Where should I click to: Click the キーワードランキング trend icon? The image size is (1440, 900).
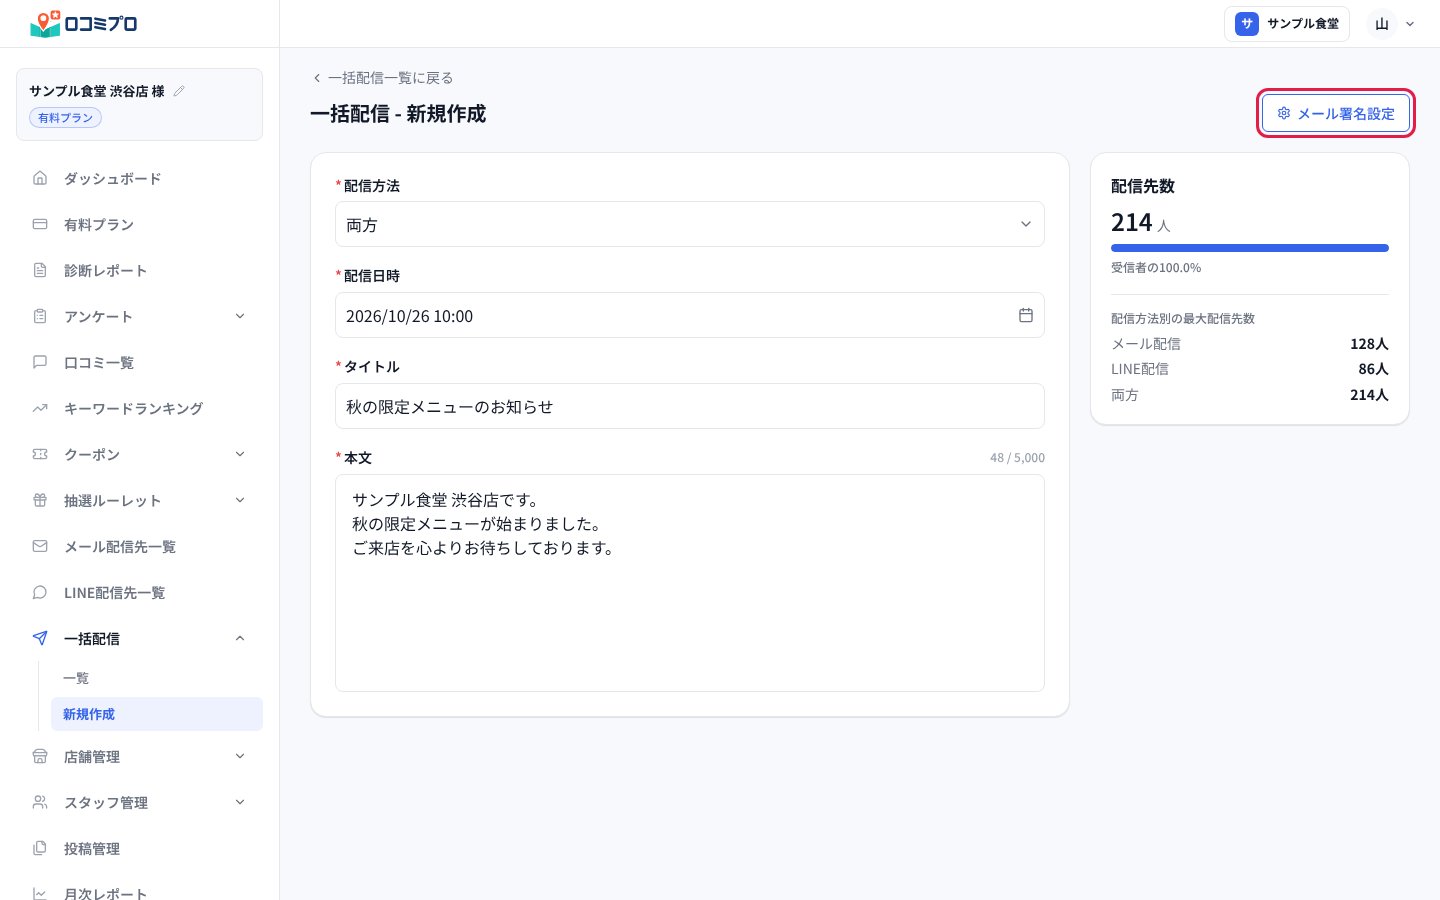[40, 408]
